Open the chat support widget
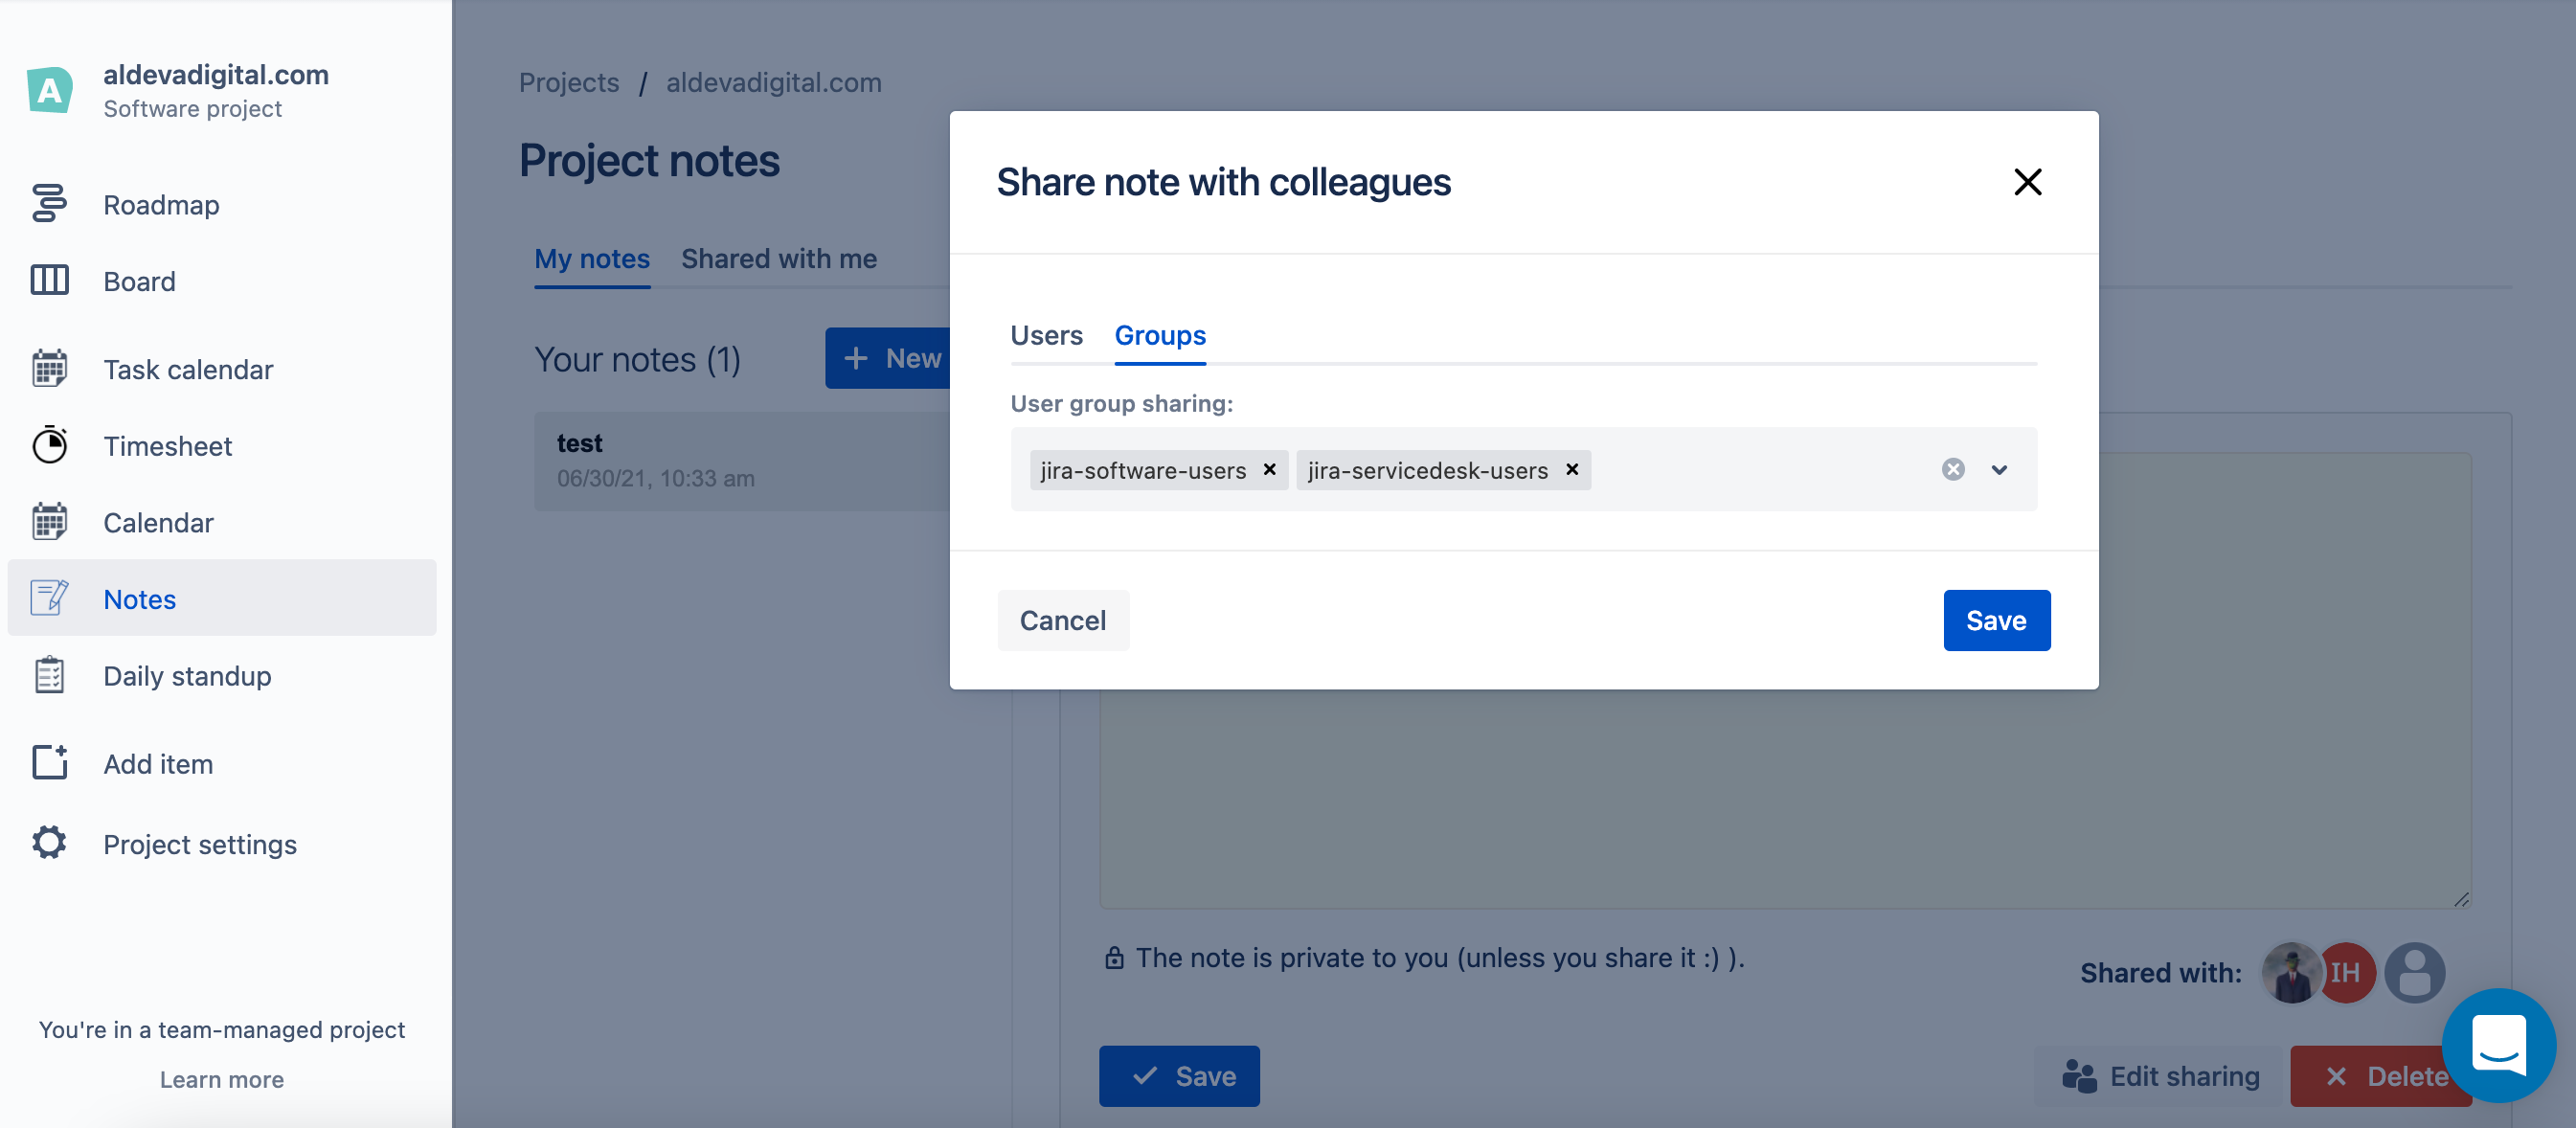2576x1128 pixels. click(x=2498, y=1044)
